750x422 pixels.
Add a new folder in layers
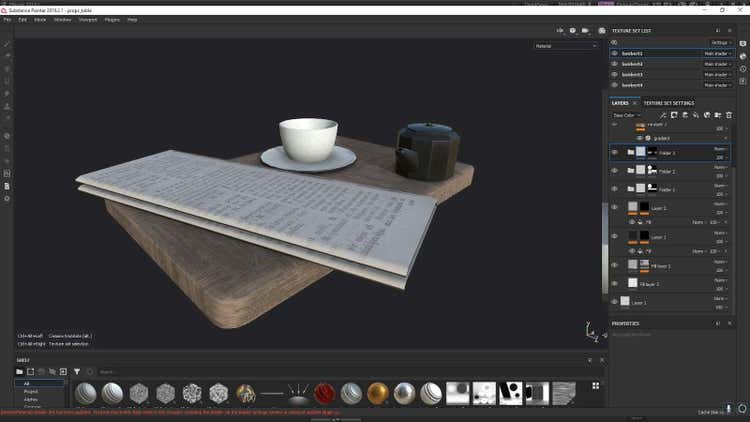(718, 115)
